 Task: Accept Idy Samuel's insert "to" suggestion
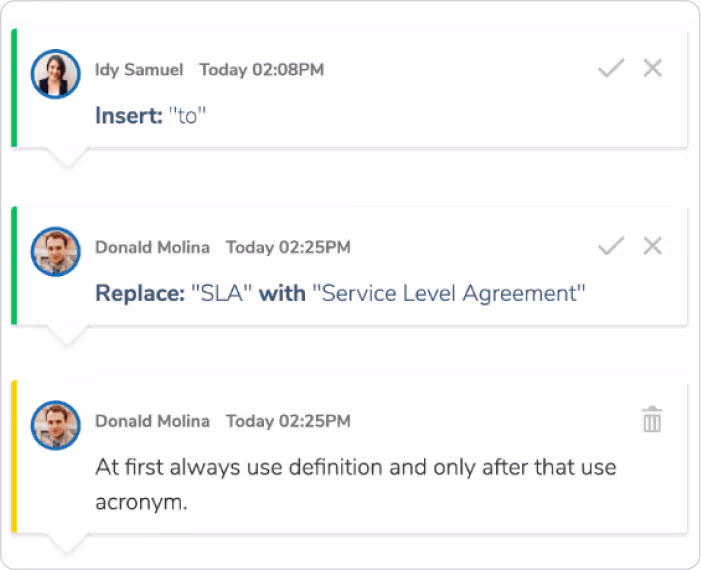click(610, 69)
